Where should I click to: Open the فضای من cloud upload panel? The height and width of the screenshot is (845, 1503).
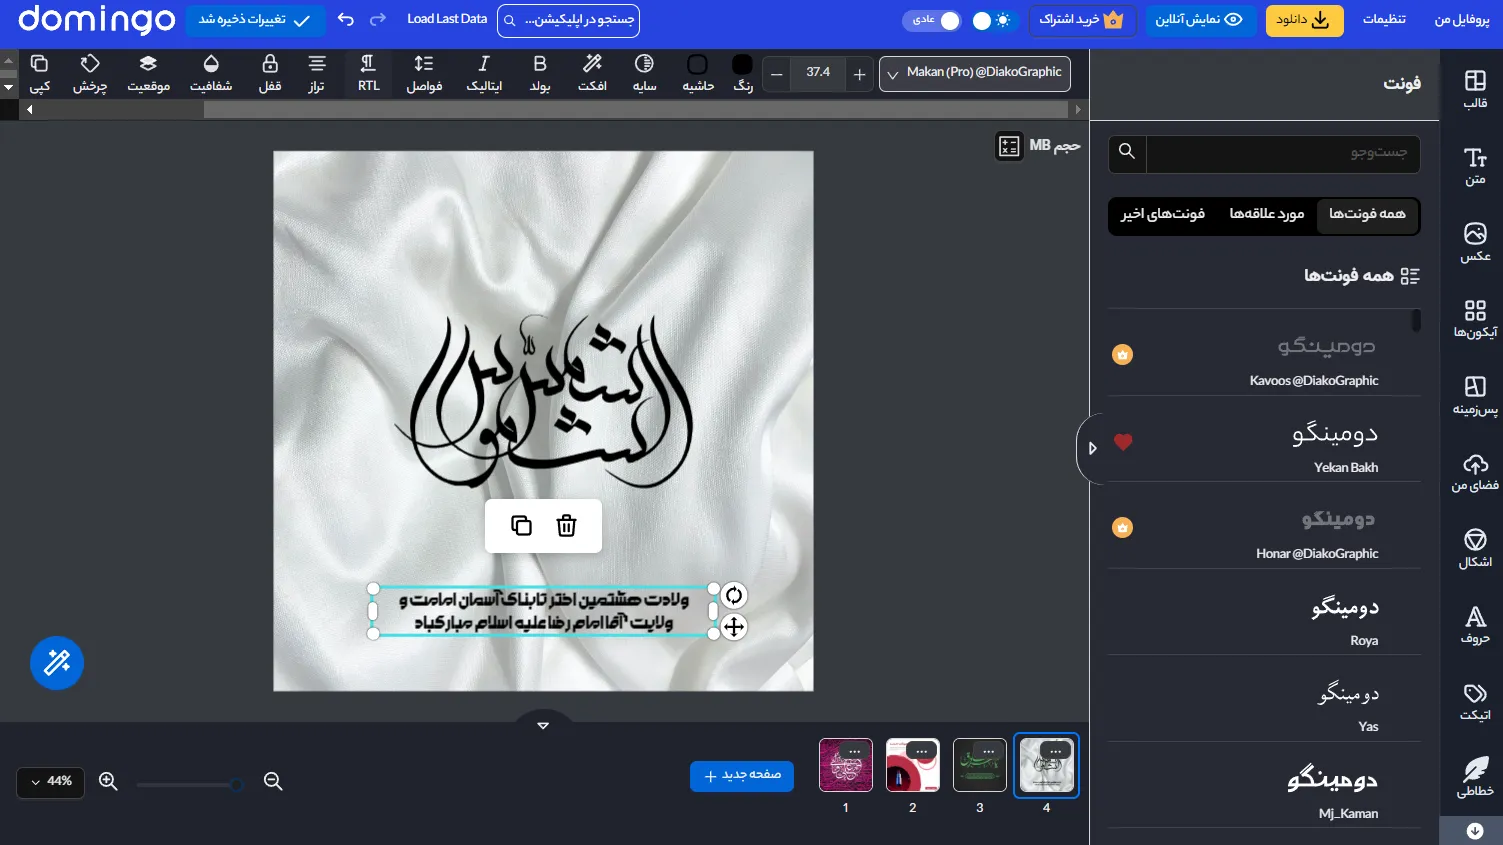pos(1475,472)
